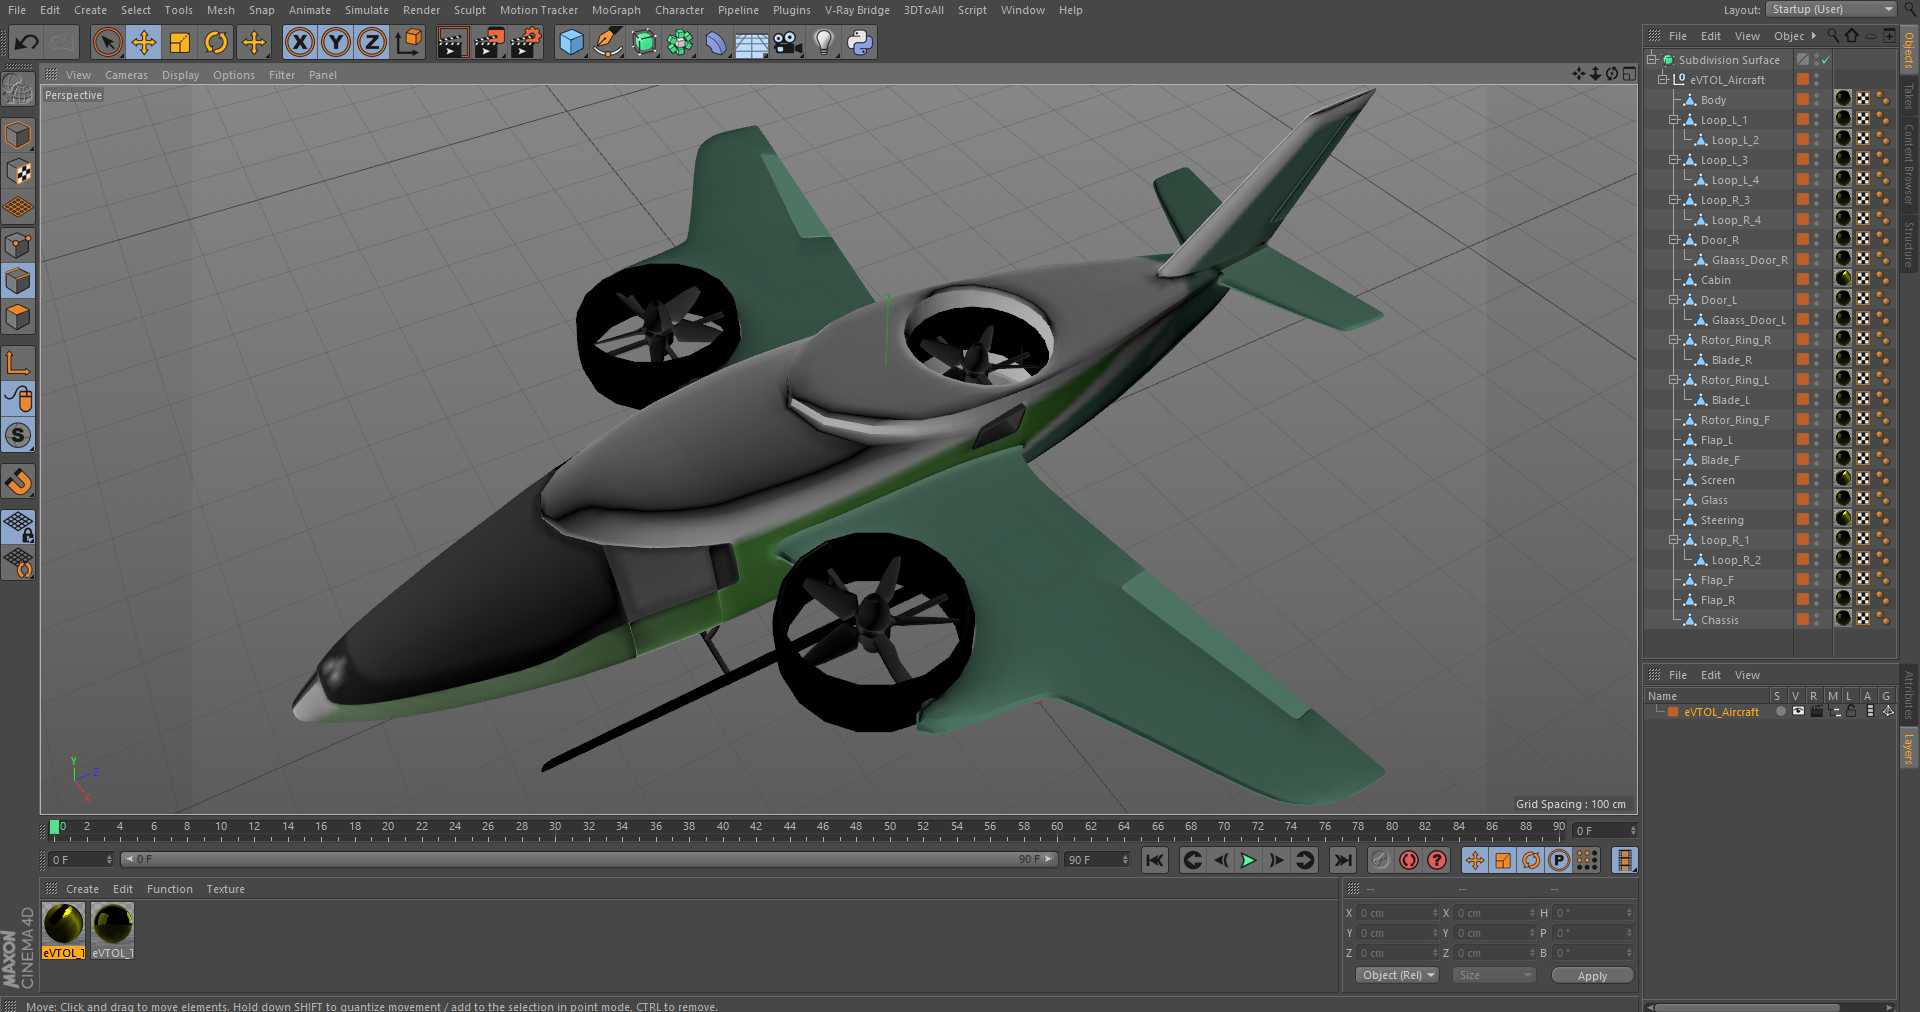Screen dimensions: 1920x1012
Task: Toggle Z axis lock
Action: [x=372, y=42]
